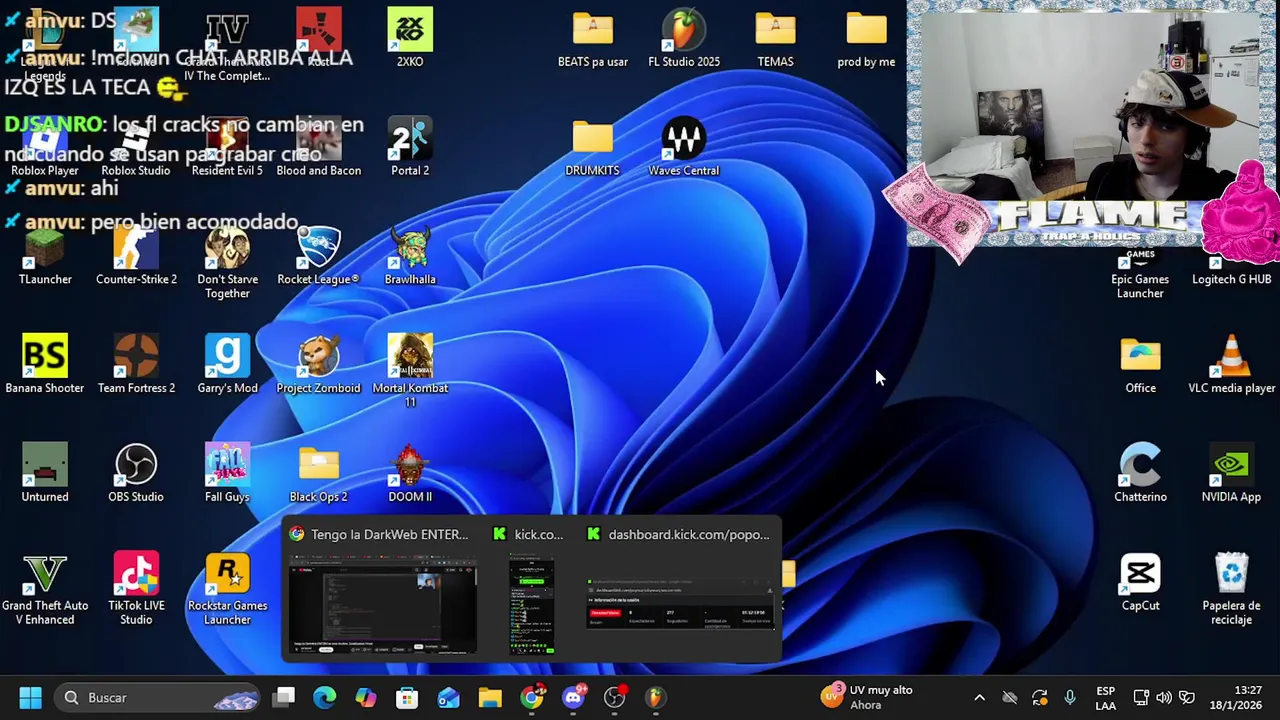
Task: Launch DOOM II shortcut
Action: point(410,474)
